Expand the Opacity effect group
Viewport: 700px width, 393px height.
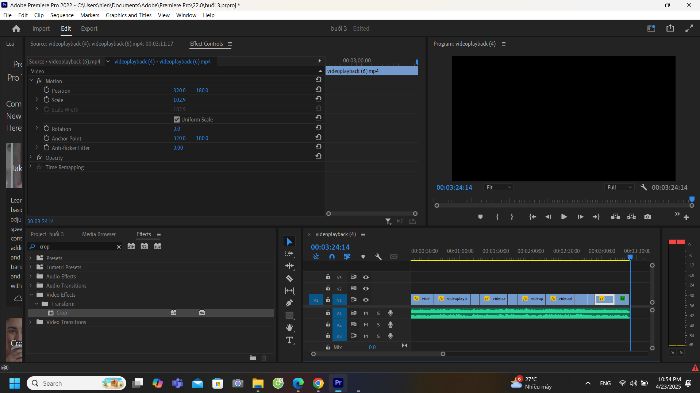click(31, 157)
